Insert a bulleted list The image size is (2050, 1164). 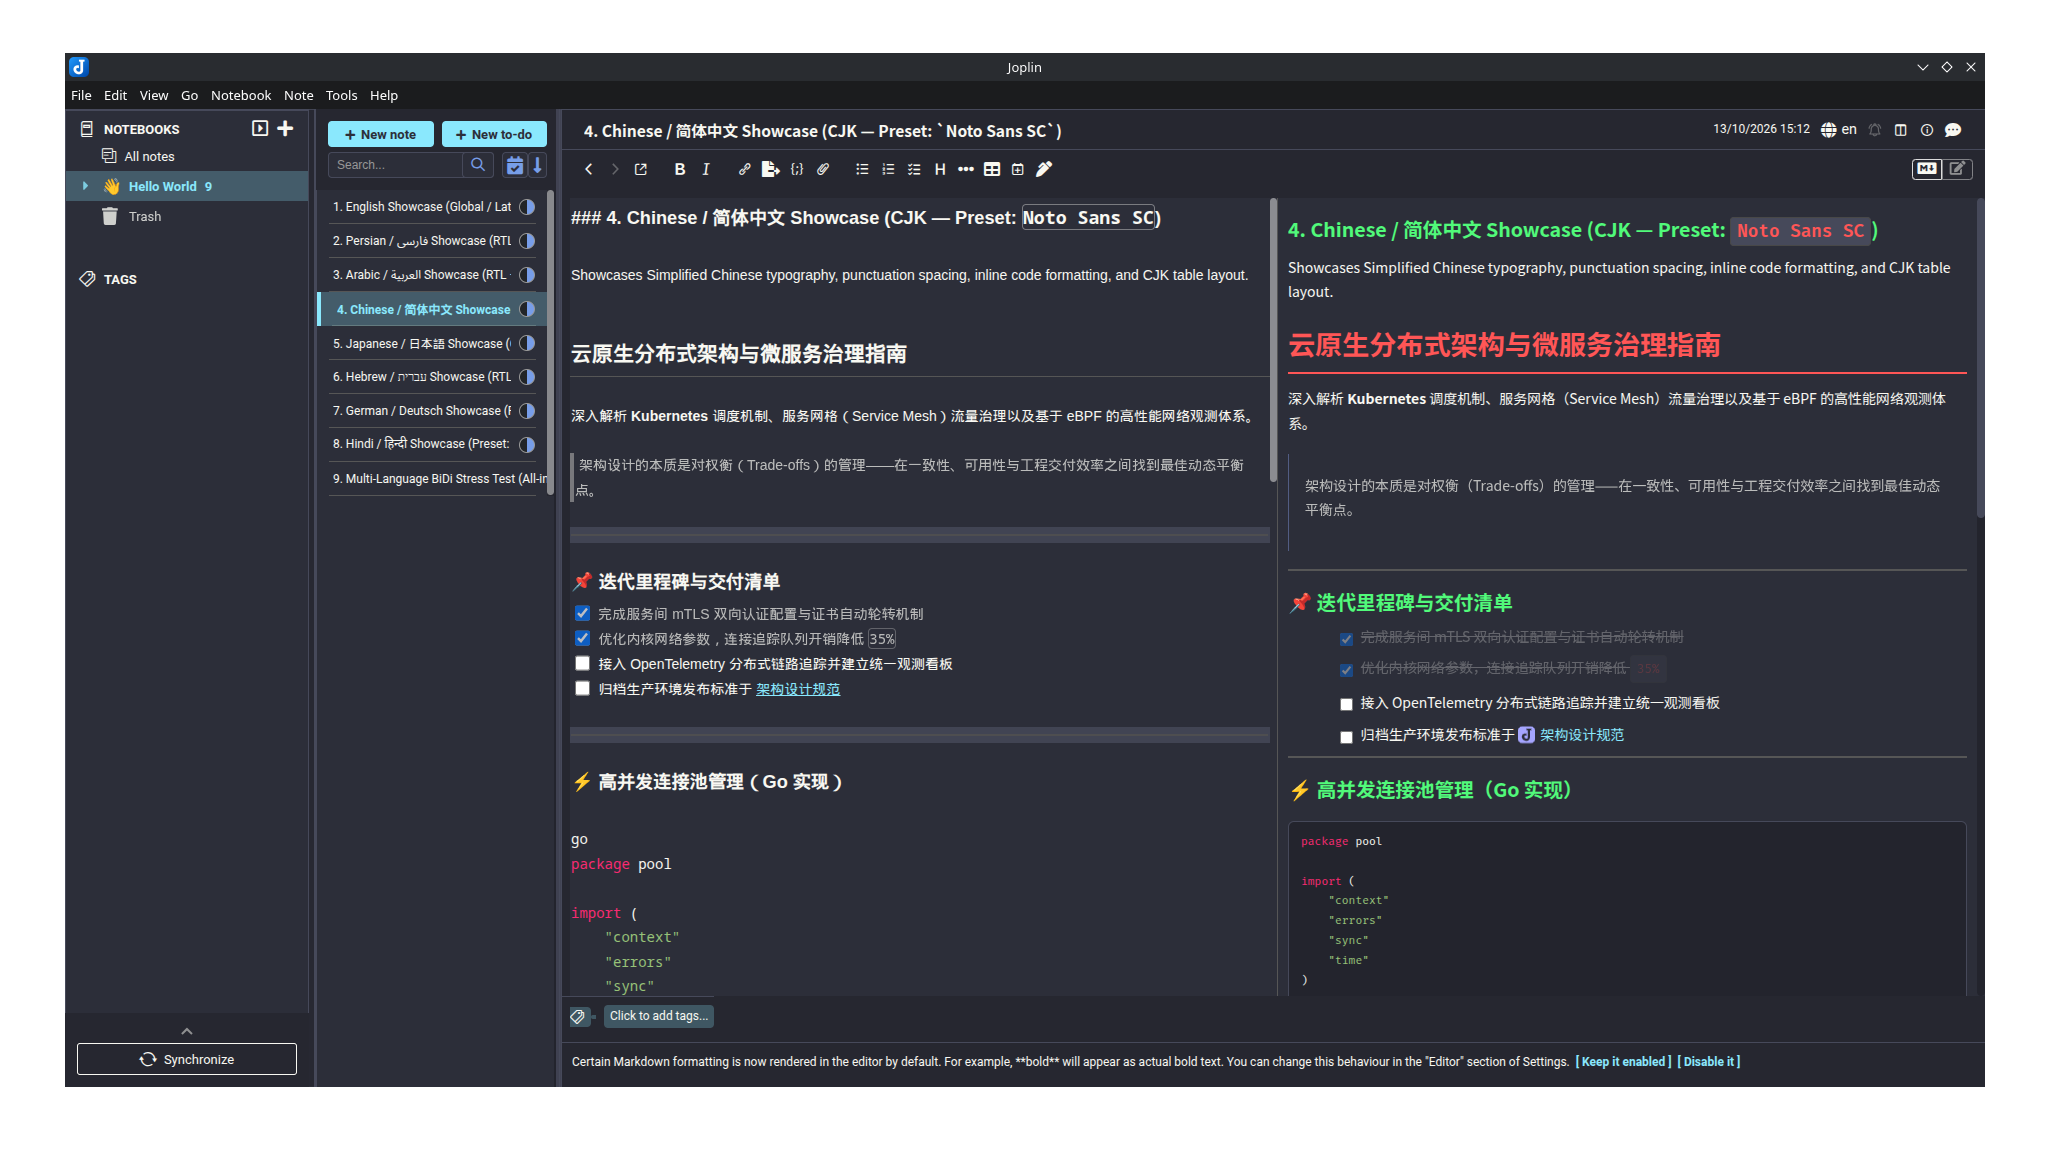point(862,169)
